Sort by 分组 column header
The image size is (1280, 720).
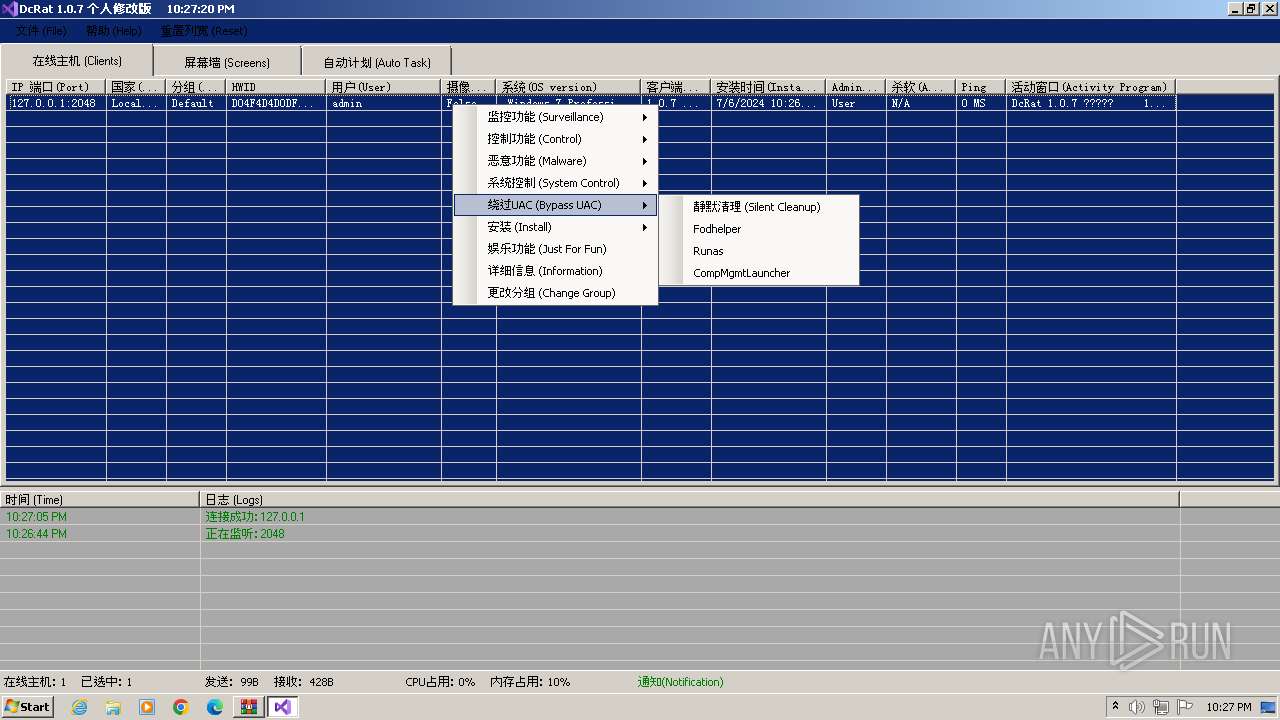pos(196,87)
